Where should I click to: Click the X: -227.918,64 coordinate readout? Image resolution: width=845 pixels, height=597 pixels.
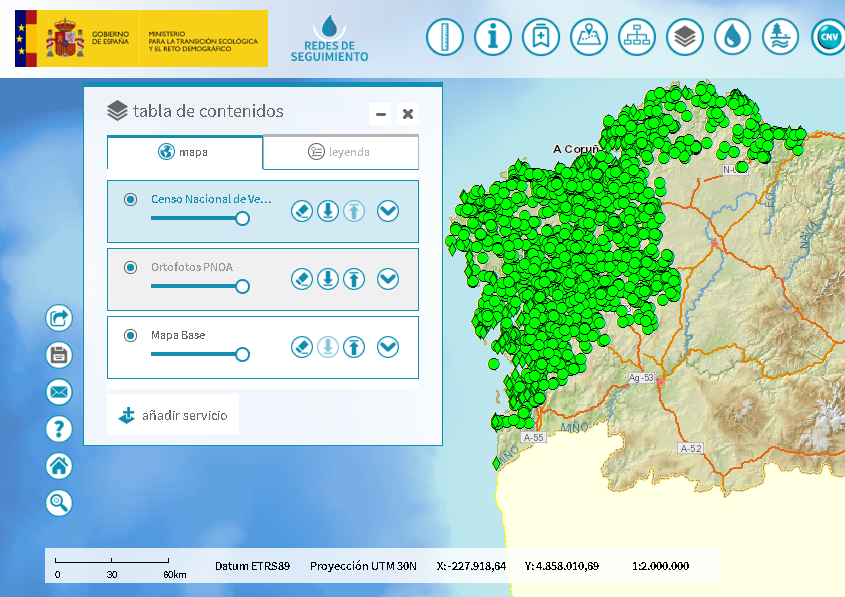[x=471, y=566]
